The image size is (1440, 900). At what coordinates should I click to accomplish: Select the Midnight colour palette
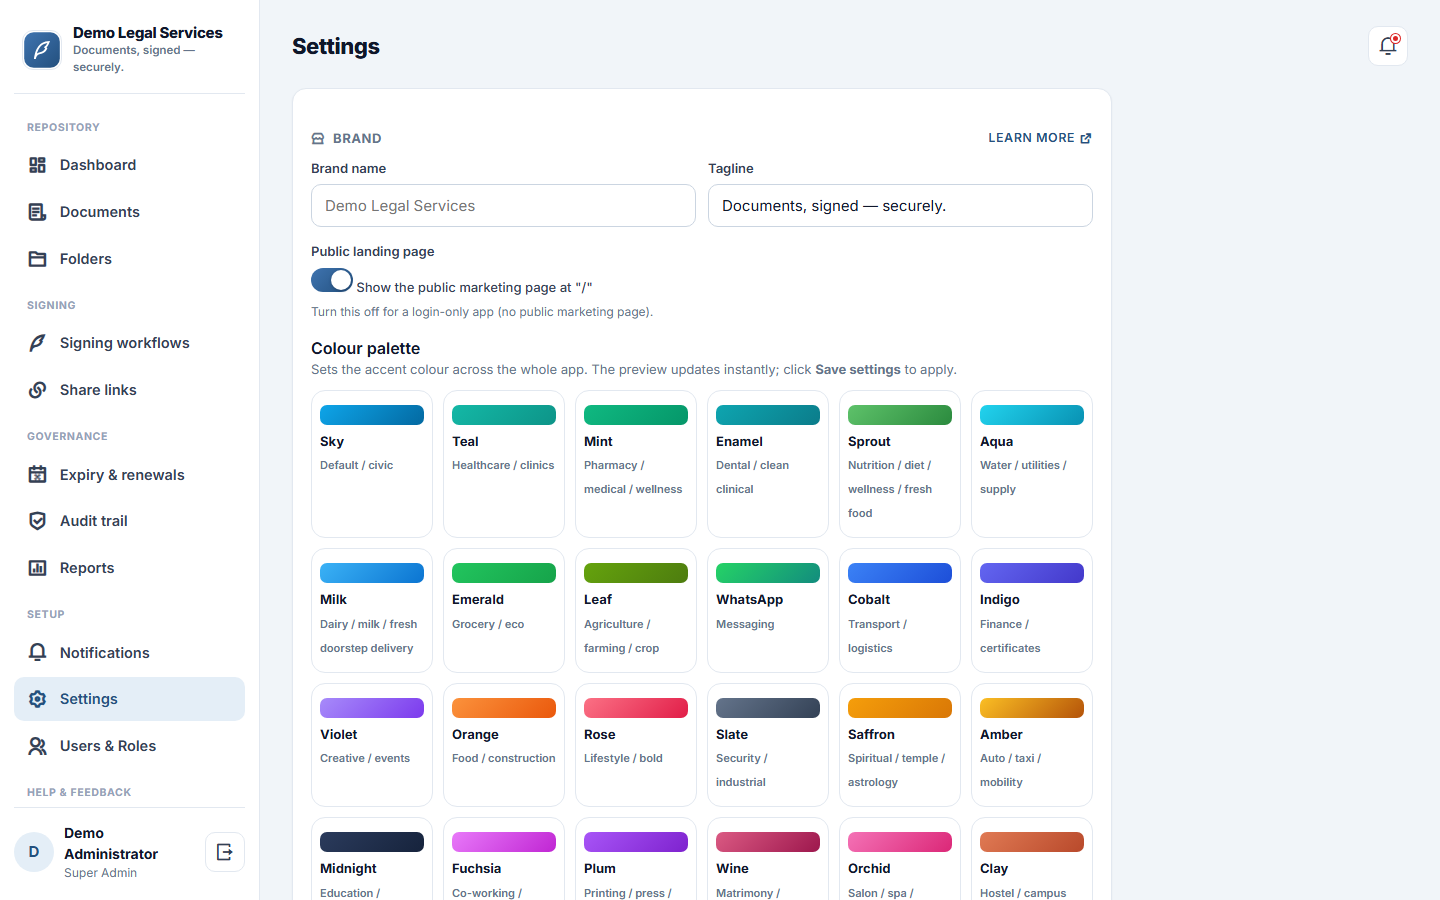(372, 859)
